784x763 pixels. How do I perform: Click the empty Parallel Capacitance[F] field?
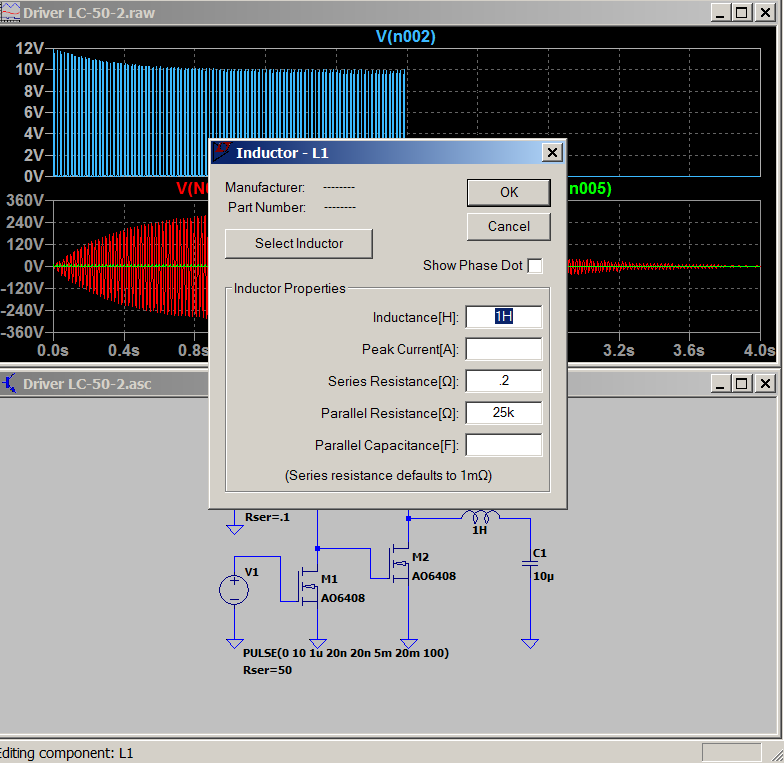(x=503, y=445)
